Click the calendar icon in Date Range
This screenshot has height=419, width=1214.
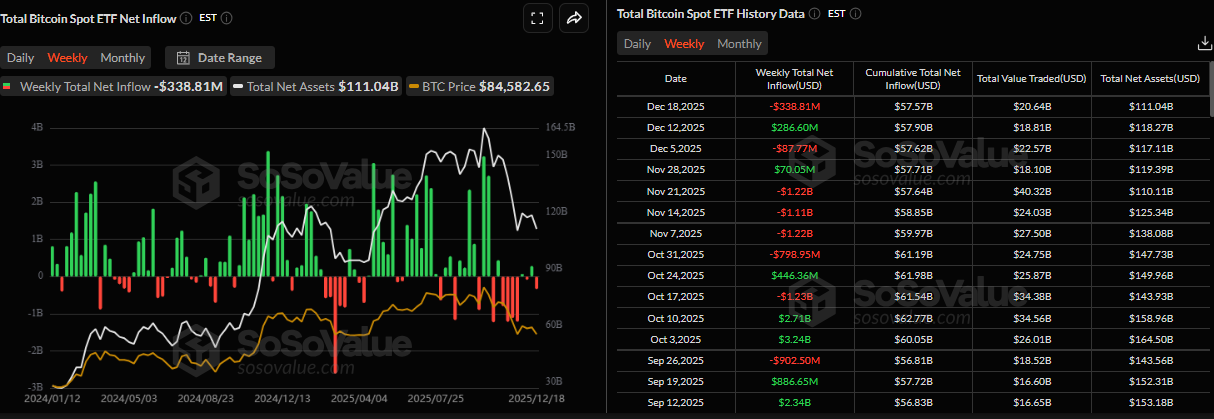click(x=184, y=58)
